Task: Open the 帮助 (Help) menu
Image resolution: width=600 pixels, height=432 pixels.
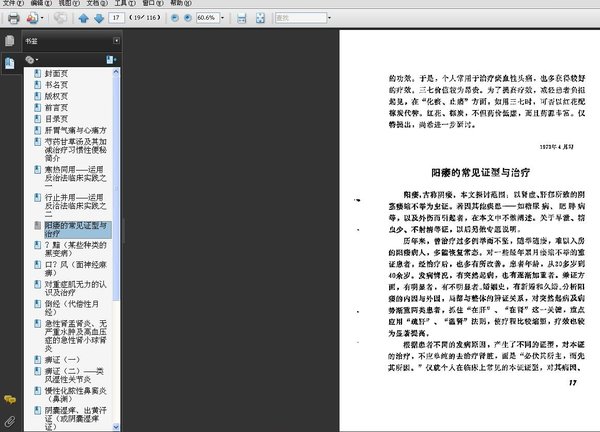Action: click(181, 3)
